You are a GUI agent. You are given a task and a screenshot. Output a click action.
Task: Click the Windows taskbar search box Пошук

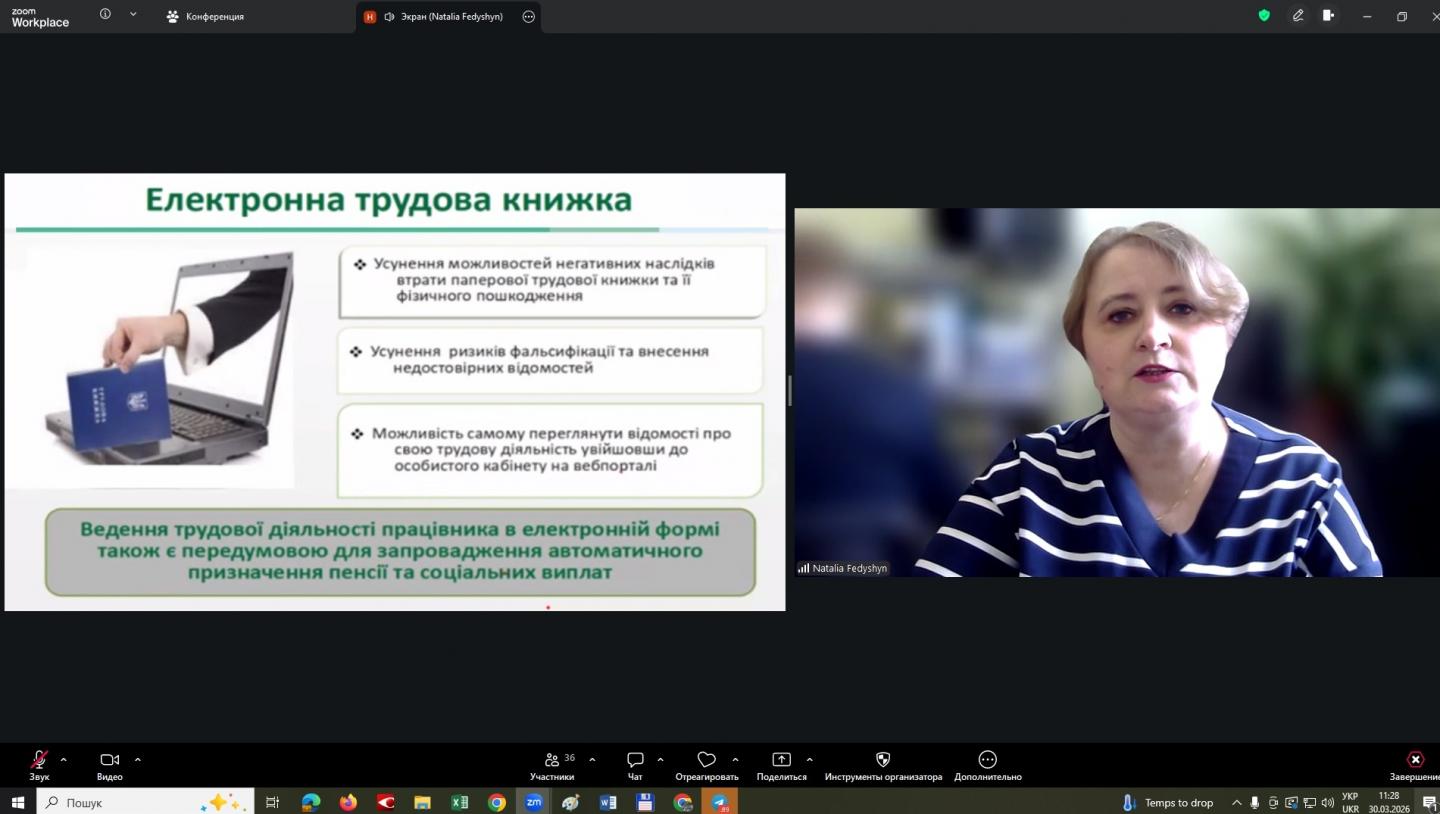[145, 802]
